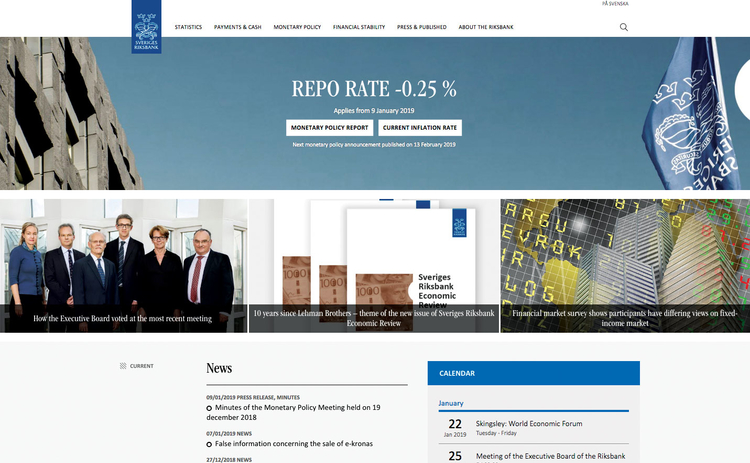Image resolution: width=750 pixels, height=463 pixels.
Task: Click the Current Inflation Rate button
Action: point(420,128)
